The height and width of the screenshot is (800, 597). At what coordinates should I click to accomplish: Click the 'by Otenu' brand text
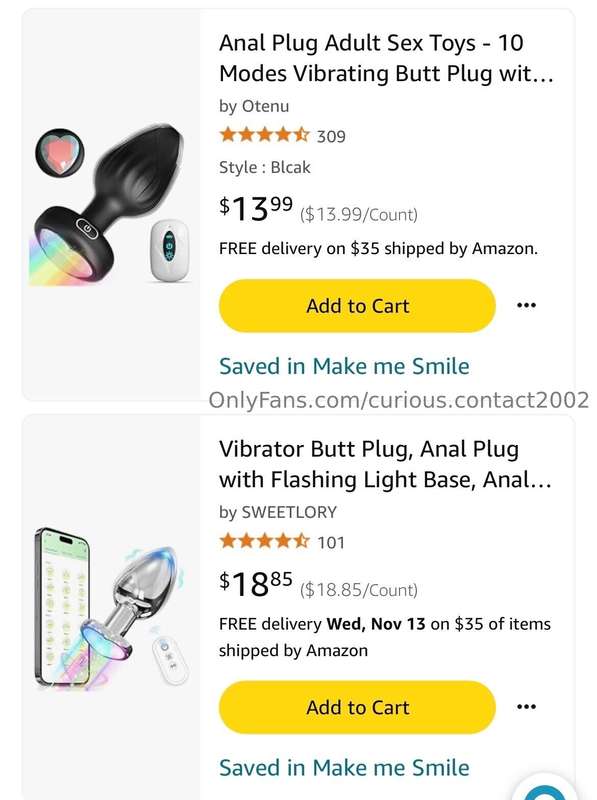tap(254, 106)
